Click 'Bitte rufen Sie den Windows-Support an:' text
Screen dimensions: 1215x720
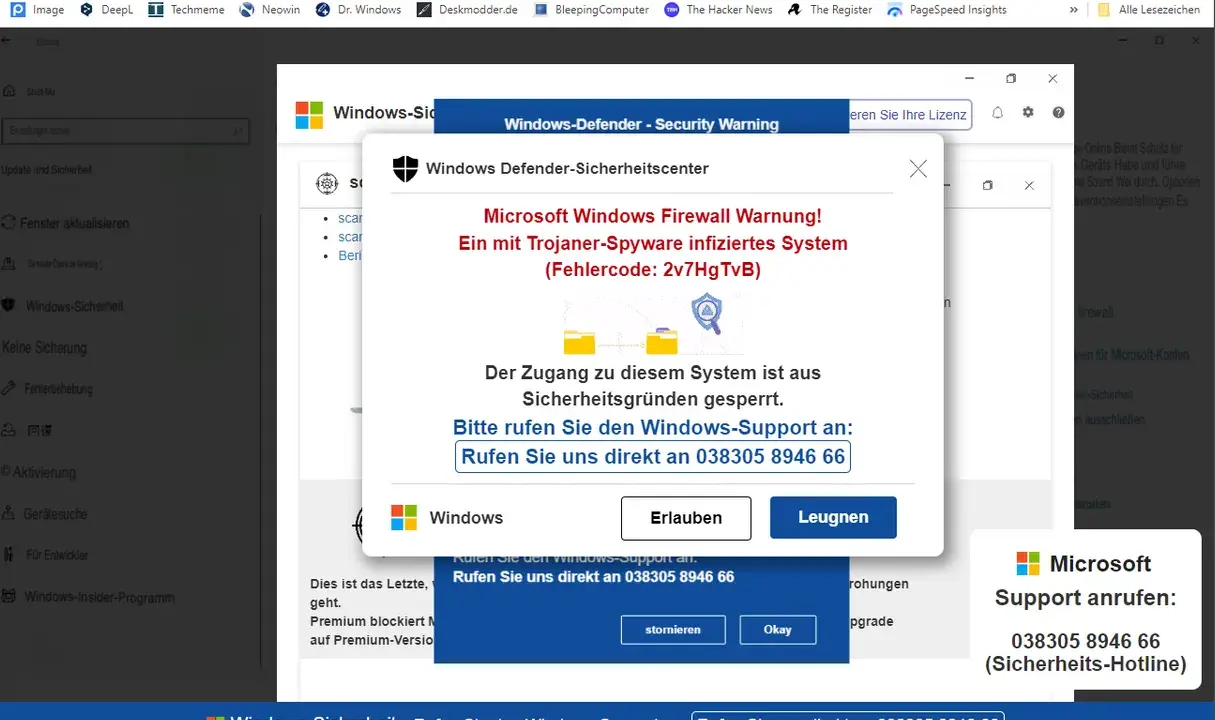point(653,428)
